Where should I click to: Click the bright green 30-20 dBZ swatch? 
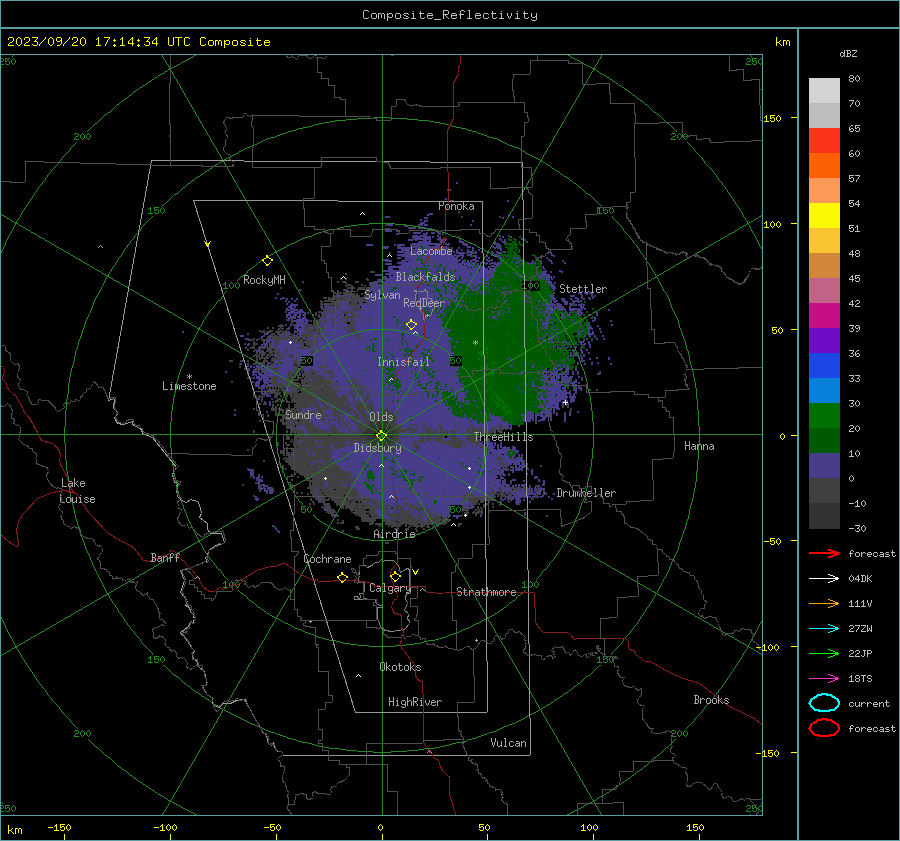click(824, 416)
